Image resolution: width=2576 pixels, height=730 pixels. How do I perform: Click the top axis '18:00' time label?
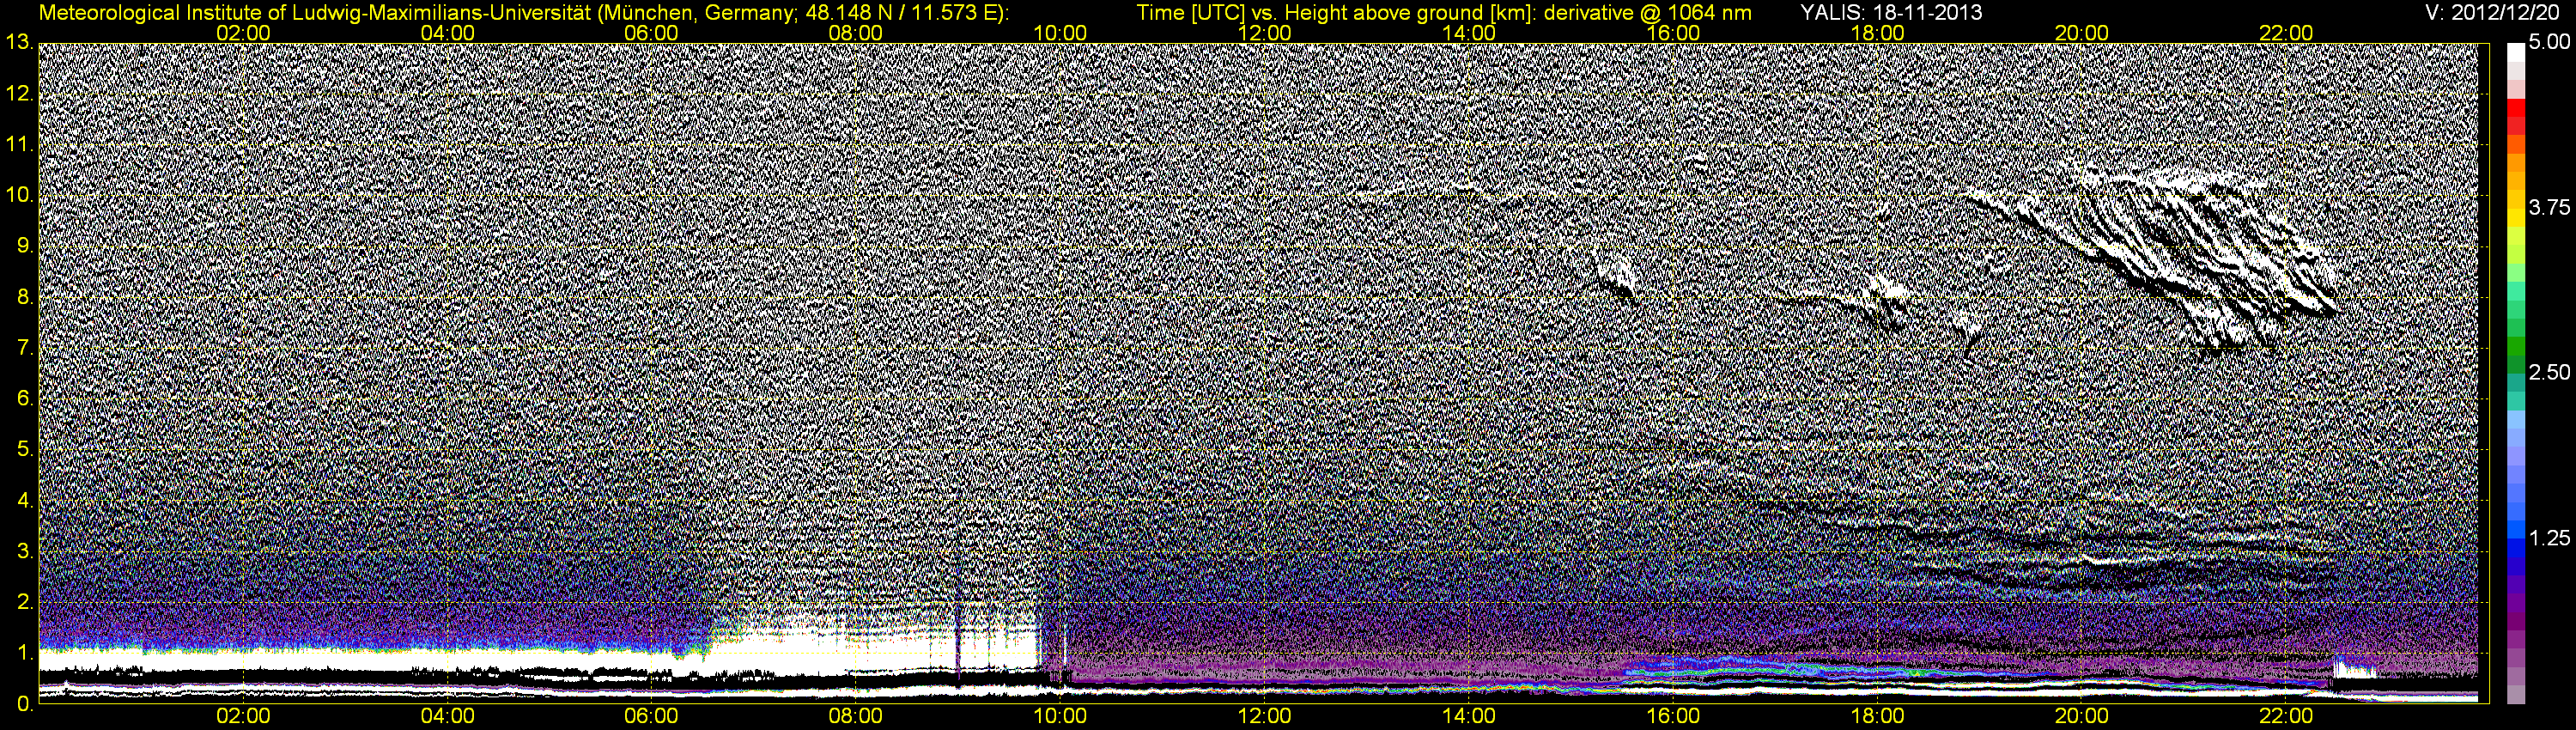(x=1877, y=33)
